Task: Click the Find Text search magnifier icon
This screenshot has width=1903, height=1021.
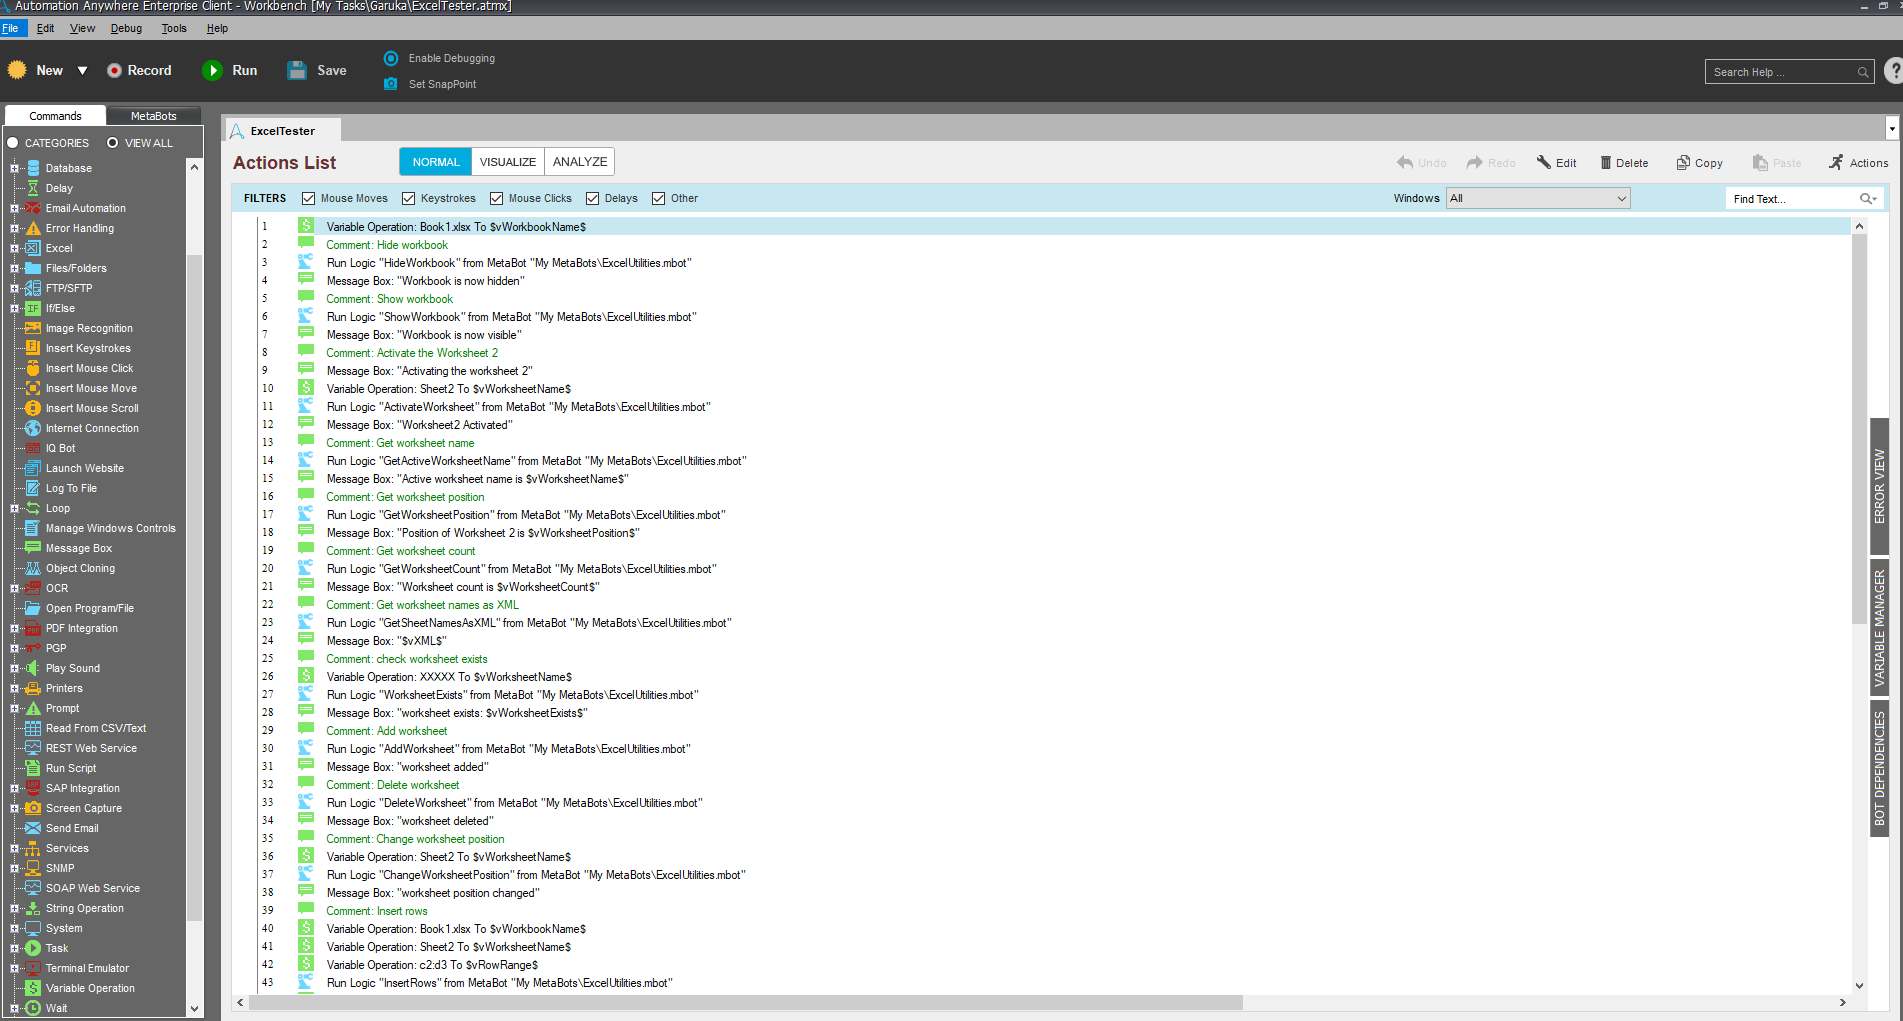Action: tap(1866, 199)
